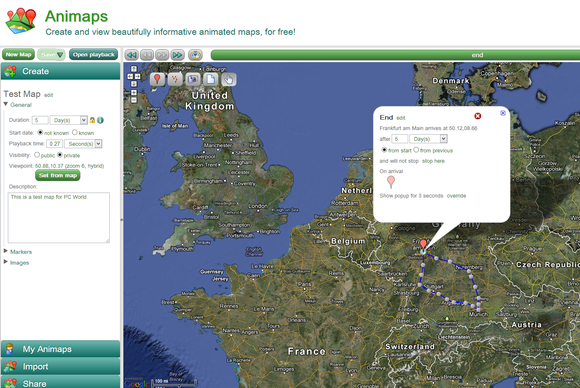
Task: Click the info icon next to Duration
Action: click(100, 120)
